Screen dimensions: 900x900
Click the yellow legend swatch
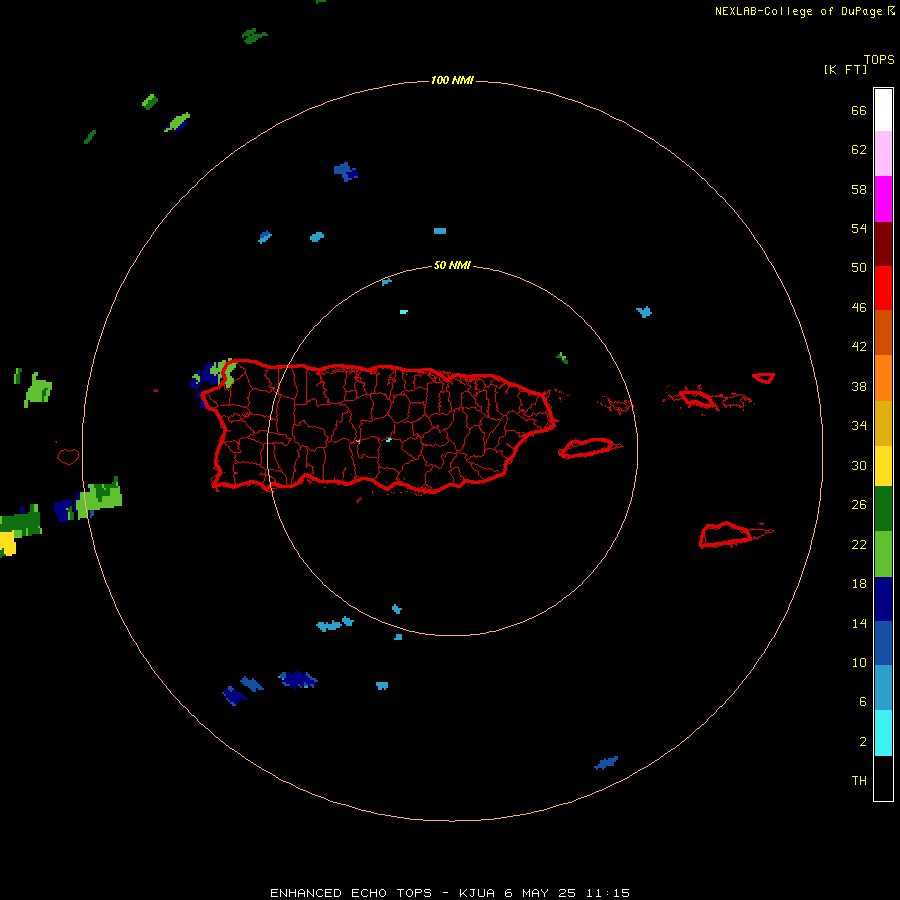(883, 465)
